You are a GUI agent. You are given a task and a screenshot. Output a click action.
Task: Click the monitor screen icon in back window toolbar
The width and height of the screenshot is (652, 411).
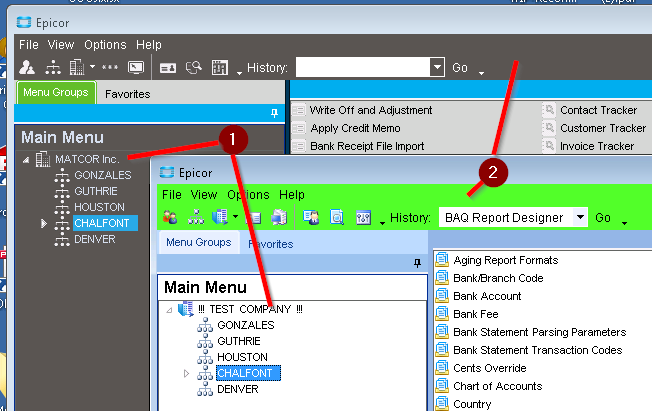coord(136,67)
